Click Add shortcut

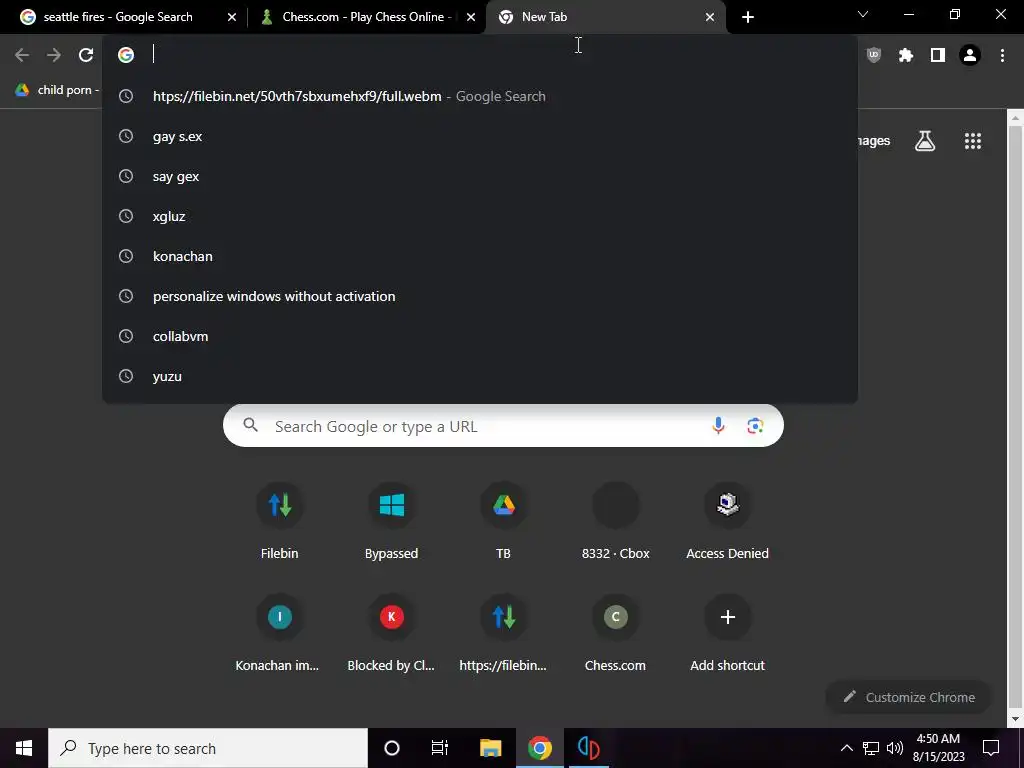coord(728,633)
